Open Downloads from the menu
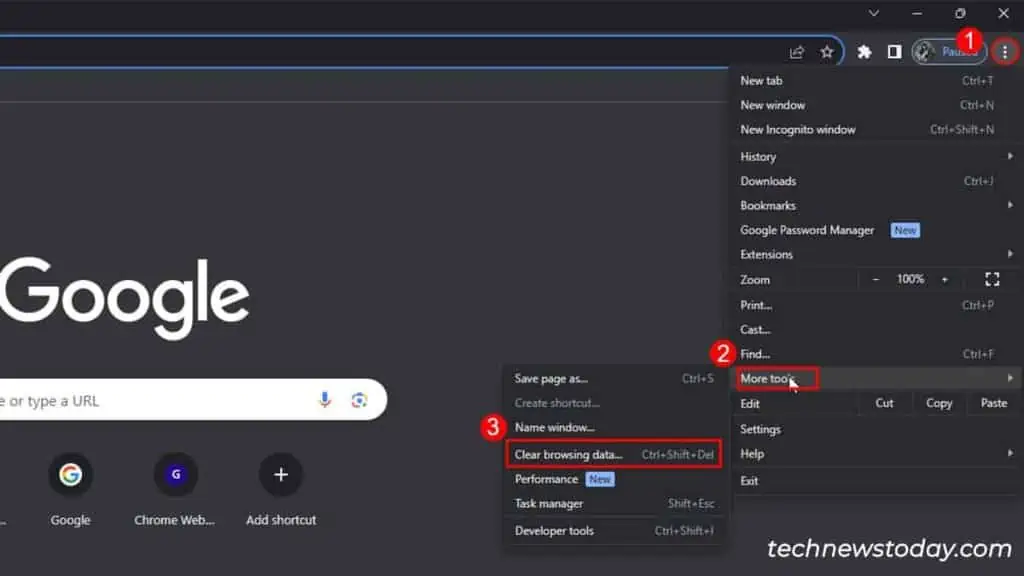This screenshot has height=576, width=1024. (875, 182)
